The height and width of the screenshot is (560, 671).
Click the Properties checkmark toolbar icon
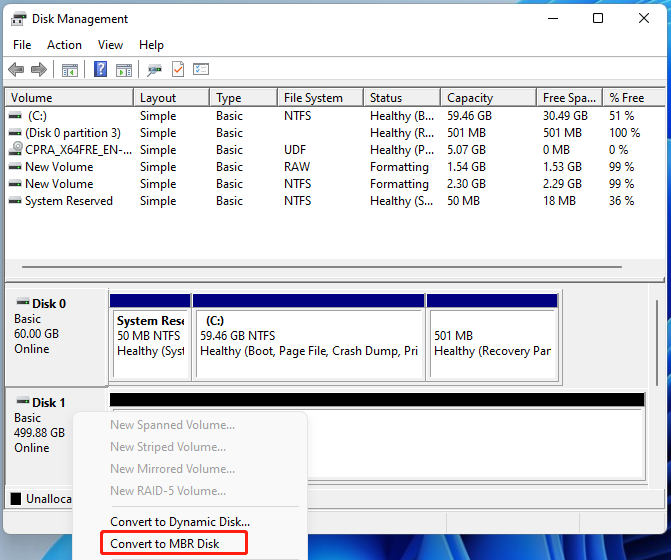pos(178,69)
